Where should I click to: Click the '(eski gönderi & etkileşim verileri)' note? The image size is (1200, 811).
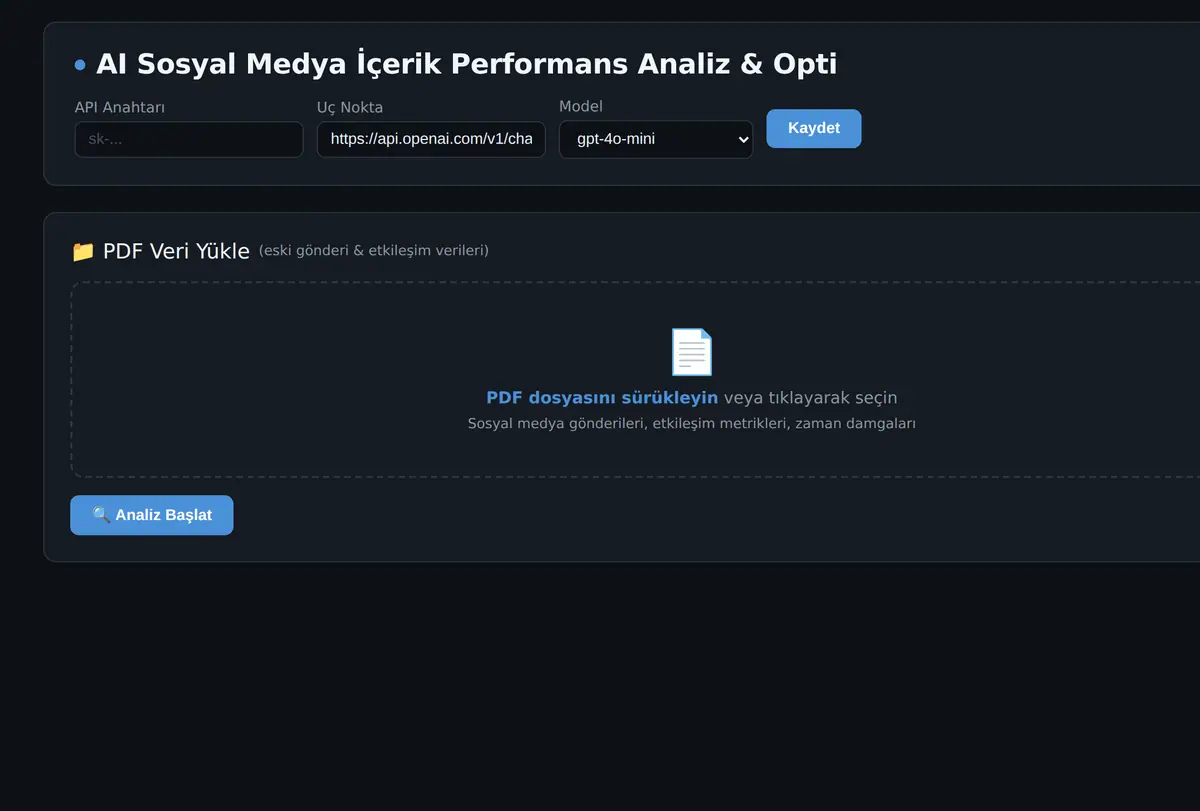[x=374, y=251]
